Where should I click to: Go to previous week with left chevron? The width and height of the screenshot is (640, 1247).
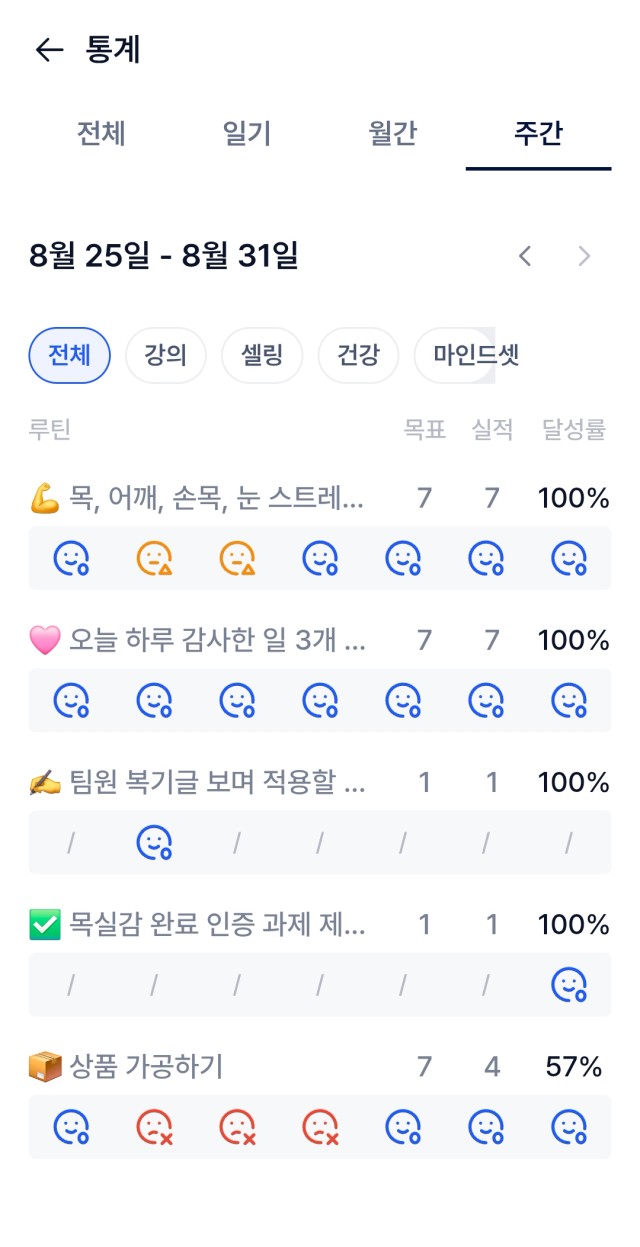pyautogui.click(x=525, y=257)
